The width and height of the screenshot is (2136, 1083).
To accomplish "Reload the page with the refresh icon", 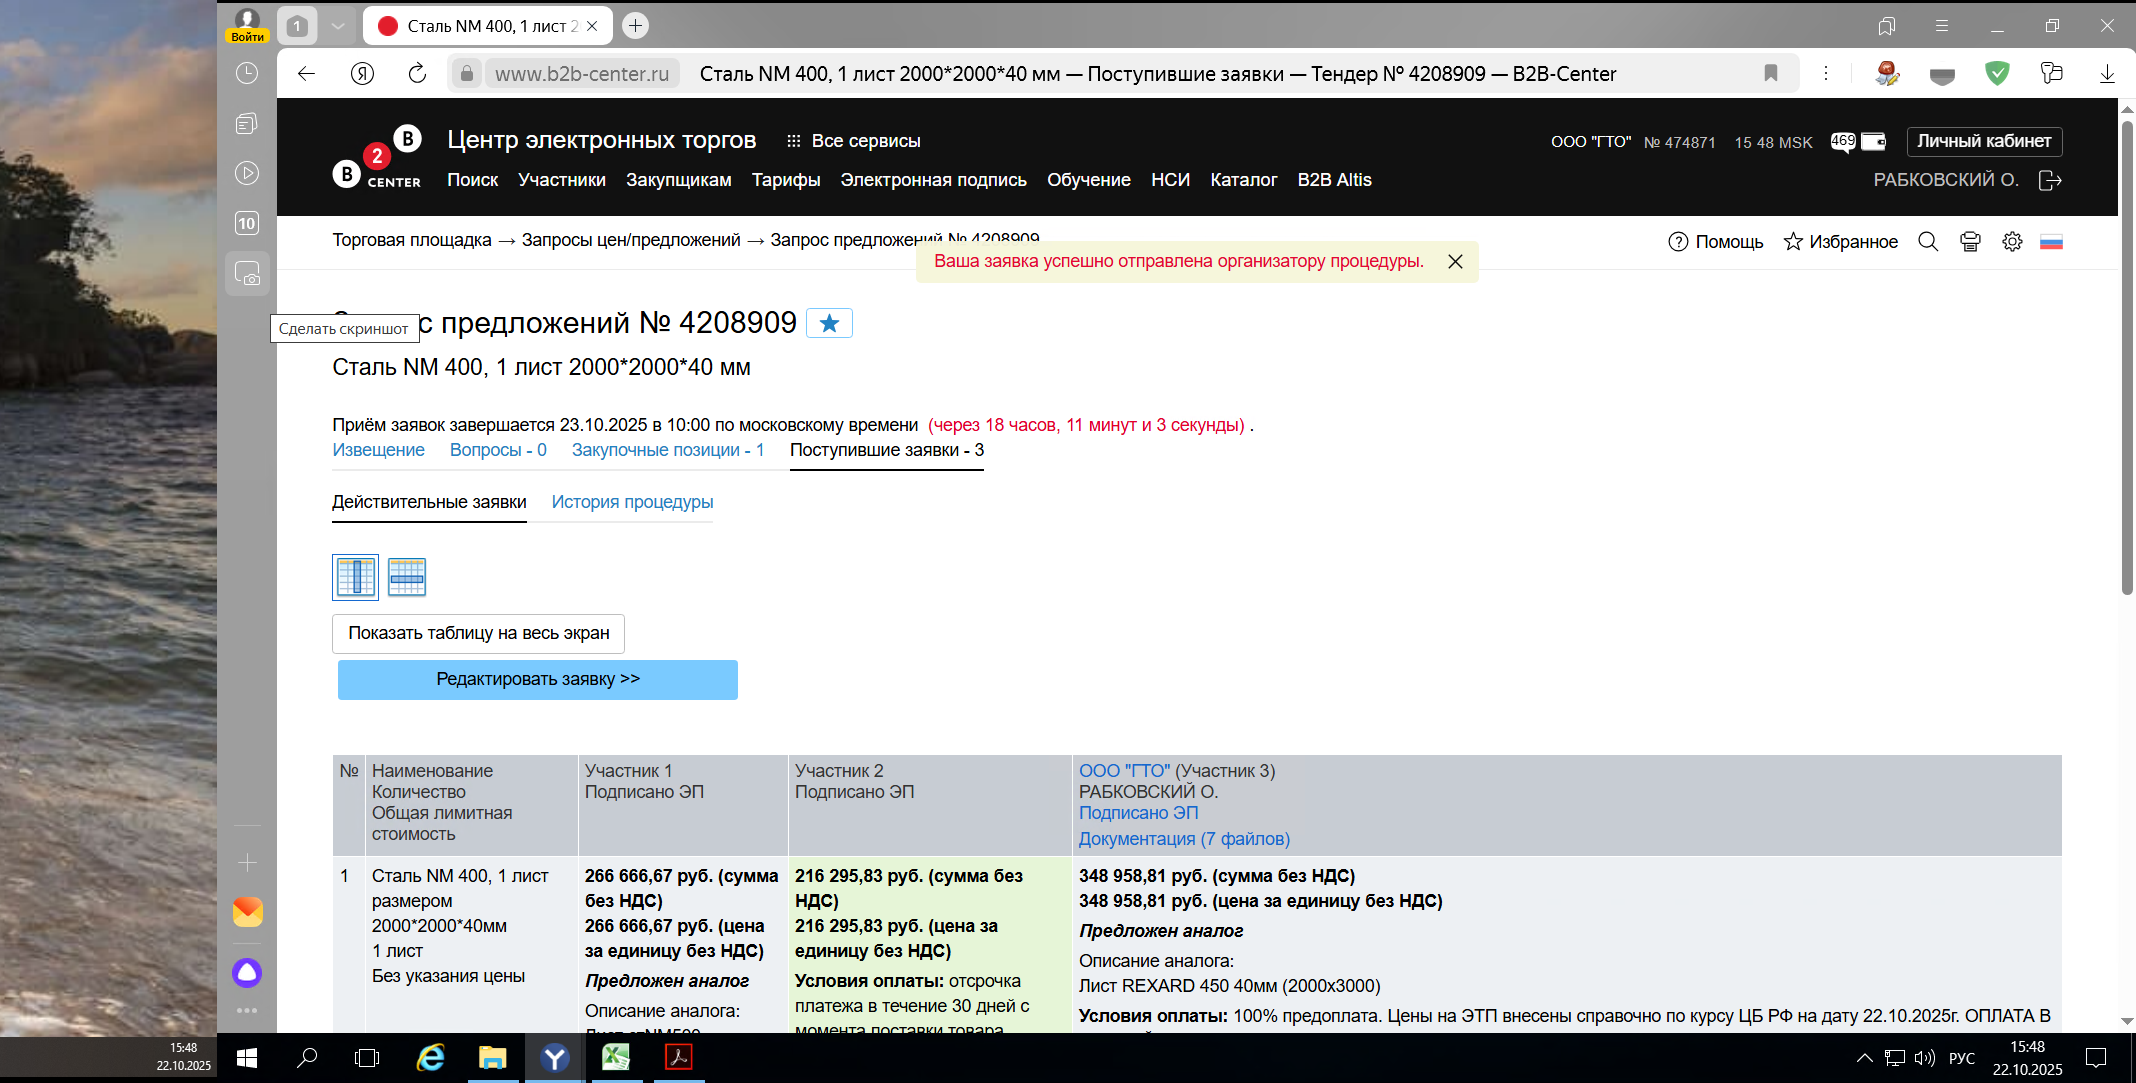I will (x=417, y=73).
